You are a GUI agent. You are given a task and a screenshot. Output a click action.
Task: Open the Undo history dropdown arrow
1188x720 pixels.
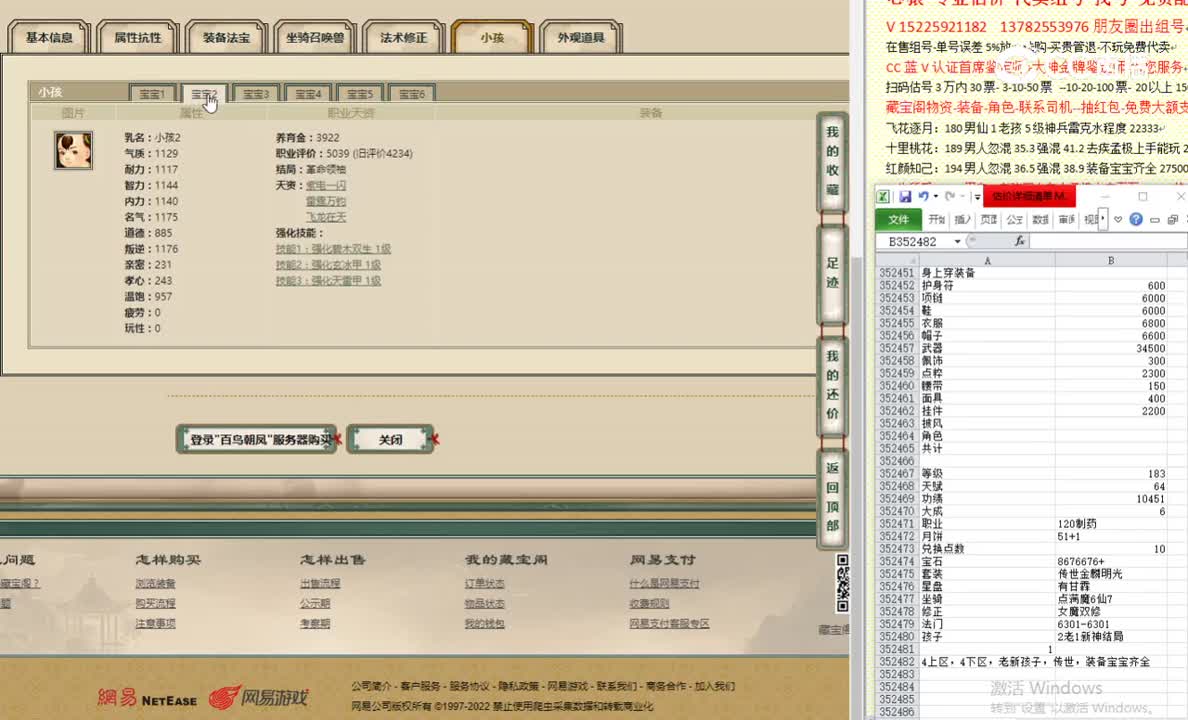(934, 196)
